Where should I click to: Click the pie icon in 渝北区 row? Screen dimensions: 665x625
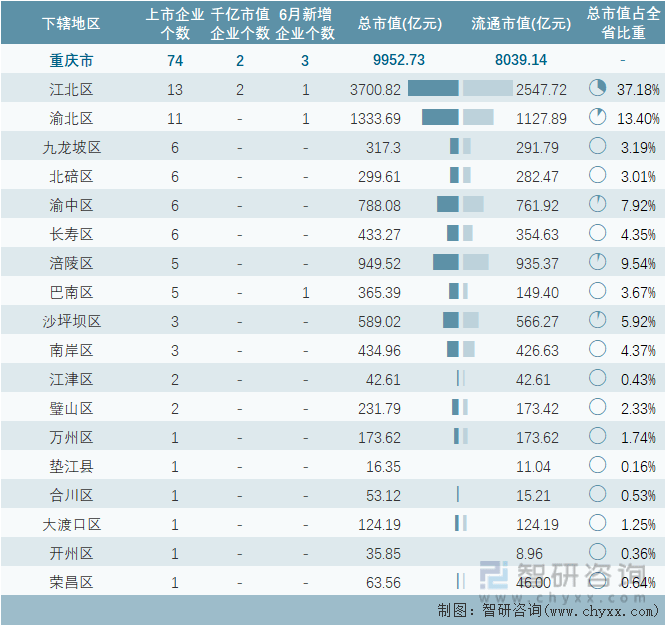[x=598, y=118]
